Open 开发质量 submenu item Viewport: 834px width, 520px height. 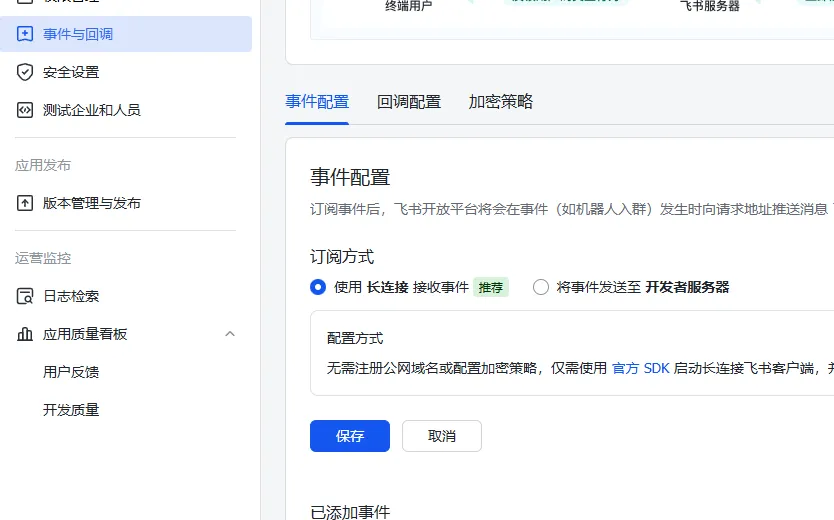(71, 410)
